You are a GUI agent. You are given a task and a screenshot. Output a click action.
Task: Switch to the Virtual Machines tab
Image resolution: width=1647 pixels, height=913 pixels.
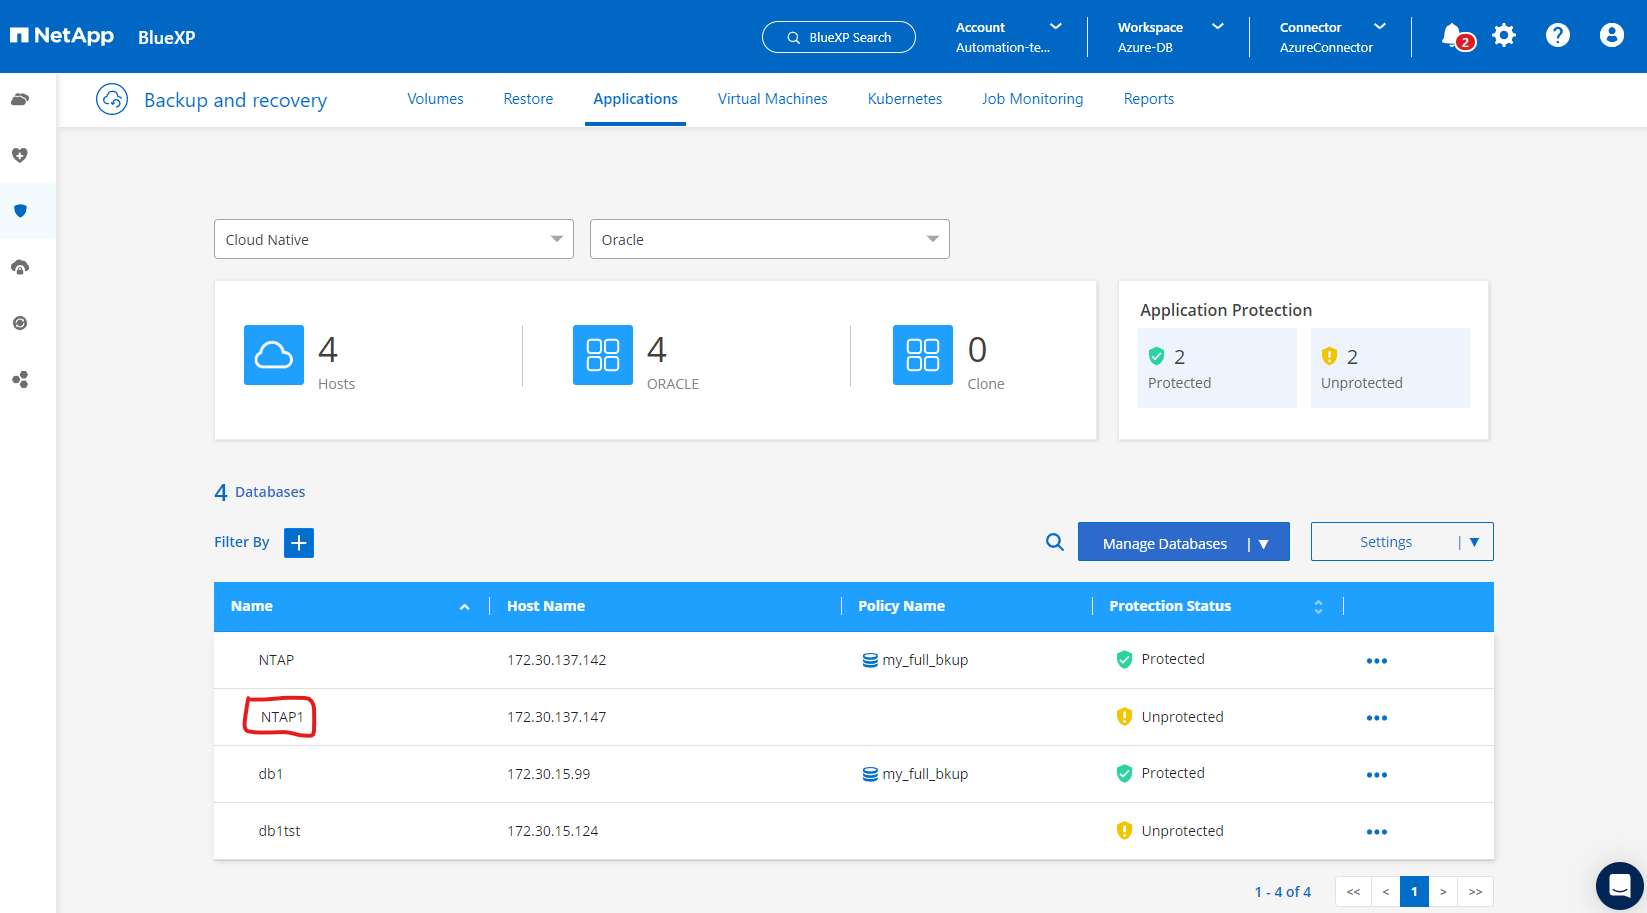(x=772, y=99)
